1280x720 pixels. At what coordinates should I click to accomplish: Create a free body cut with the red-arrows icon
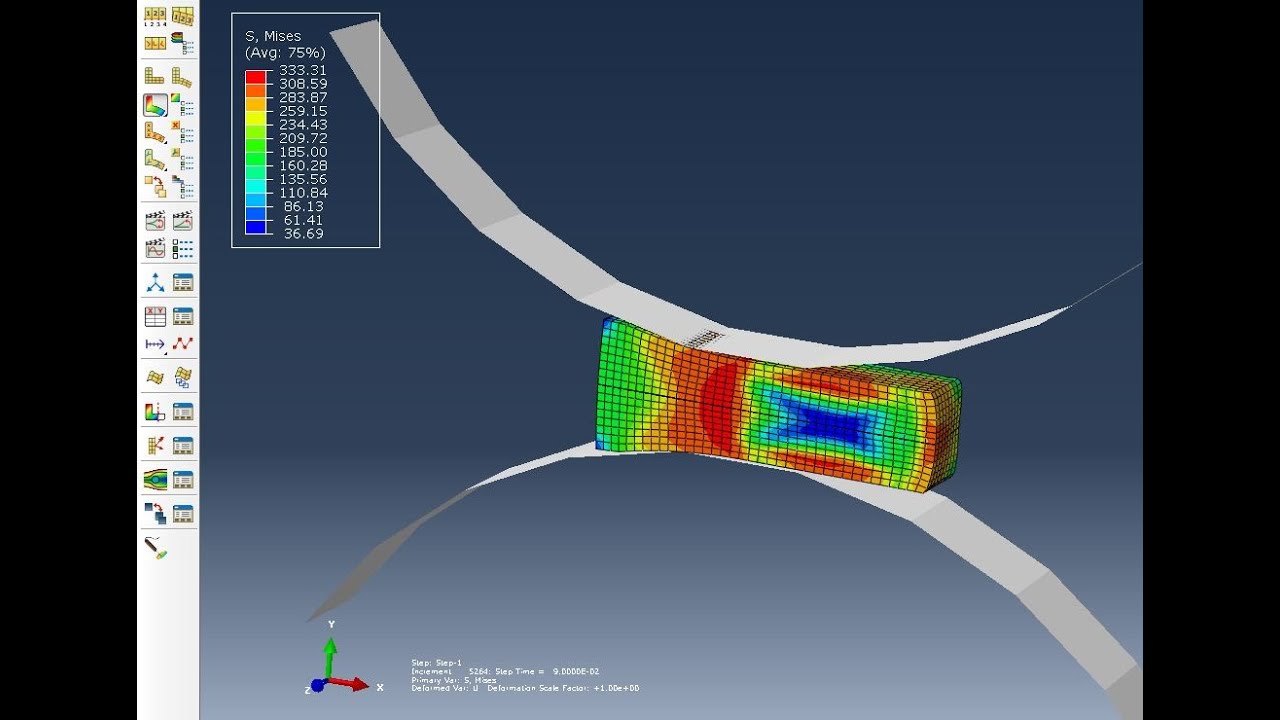[155, 445]
